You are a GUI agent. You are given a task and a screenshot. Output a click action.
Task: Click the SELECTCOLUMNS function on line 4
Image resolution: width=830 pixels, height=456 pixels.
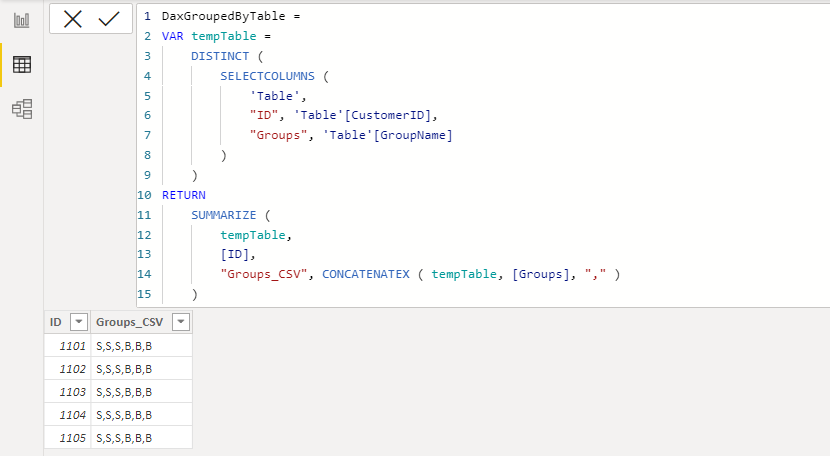[x=267, y=76]
